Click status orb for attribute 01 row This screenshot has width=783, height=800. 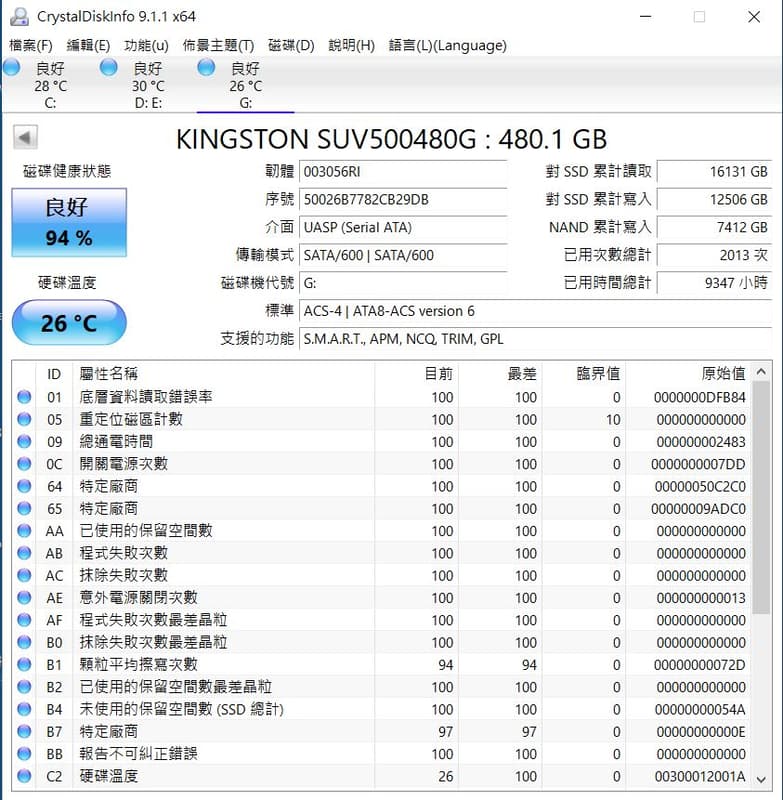point(24,397)
